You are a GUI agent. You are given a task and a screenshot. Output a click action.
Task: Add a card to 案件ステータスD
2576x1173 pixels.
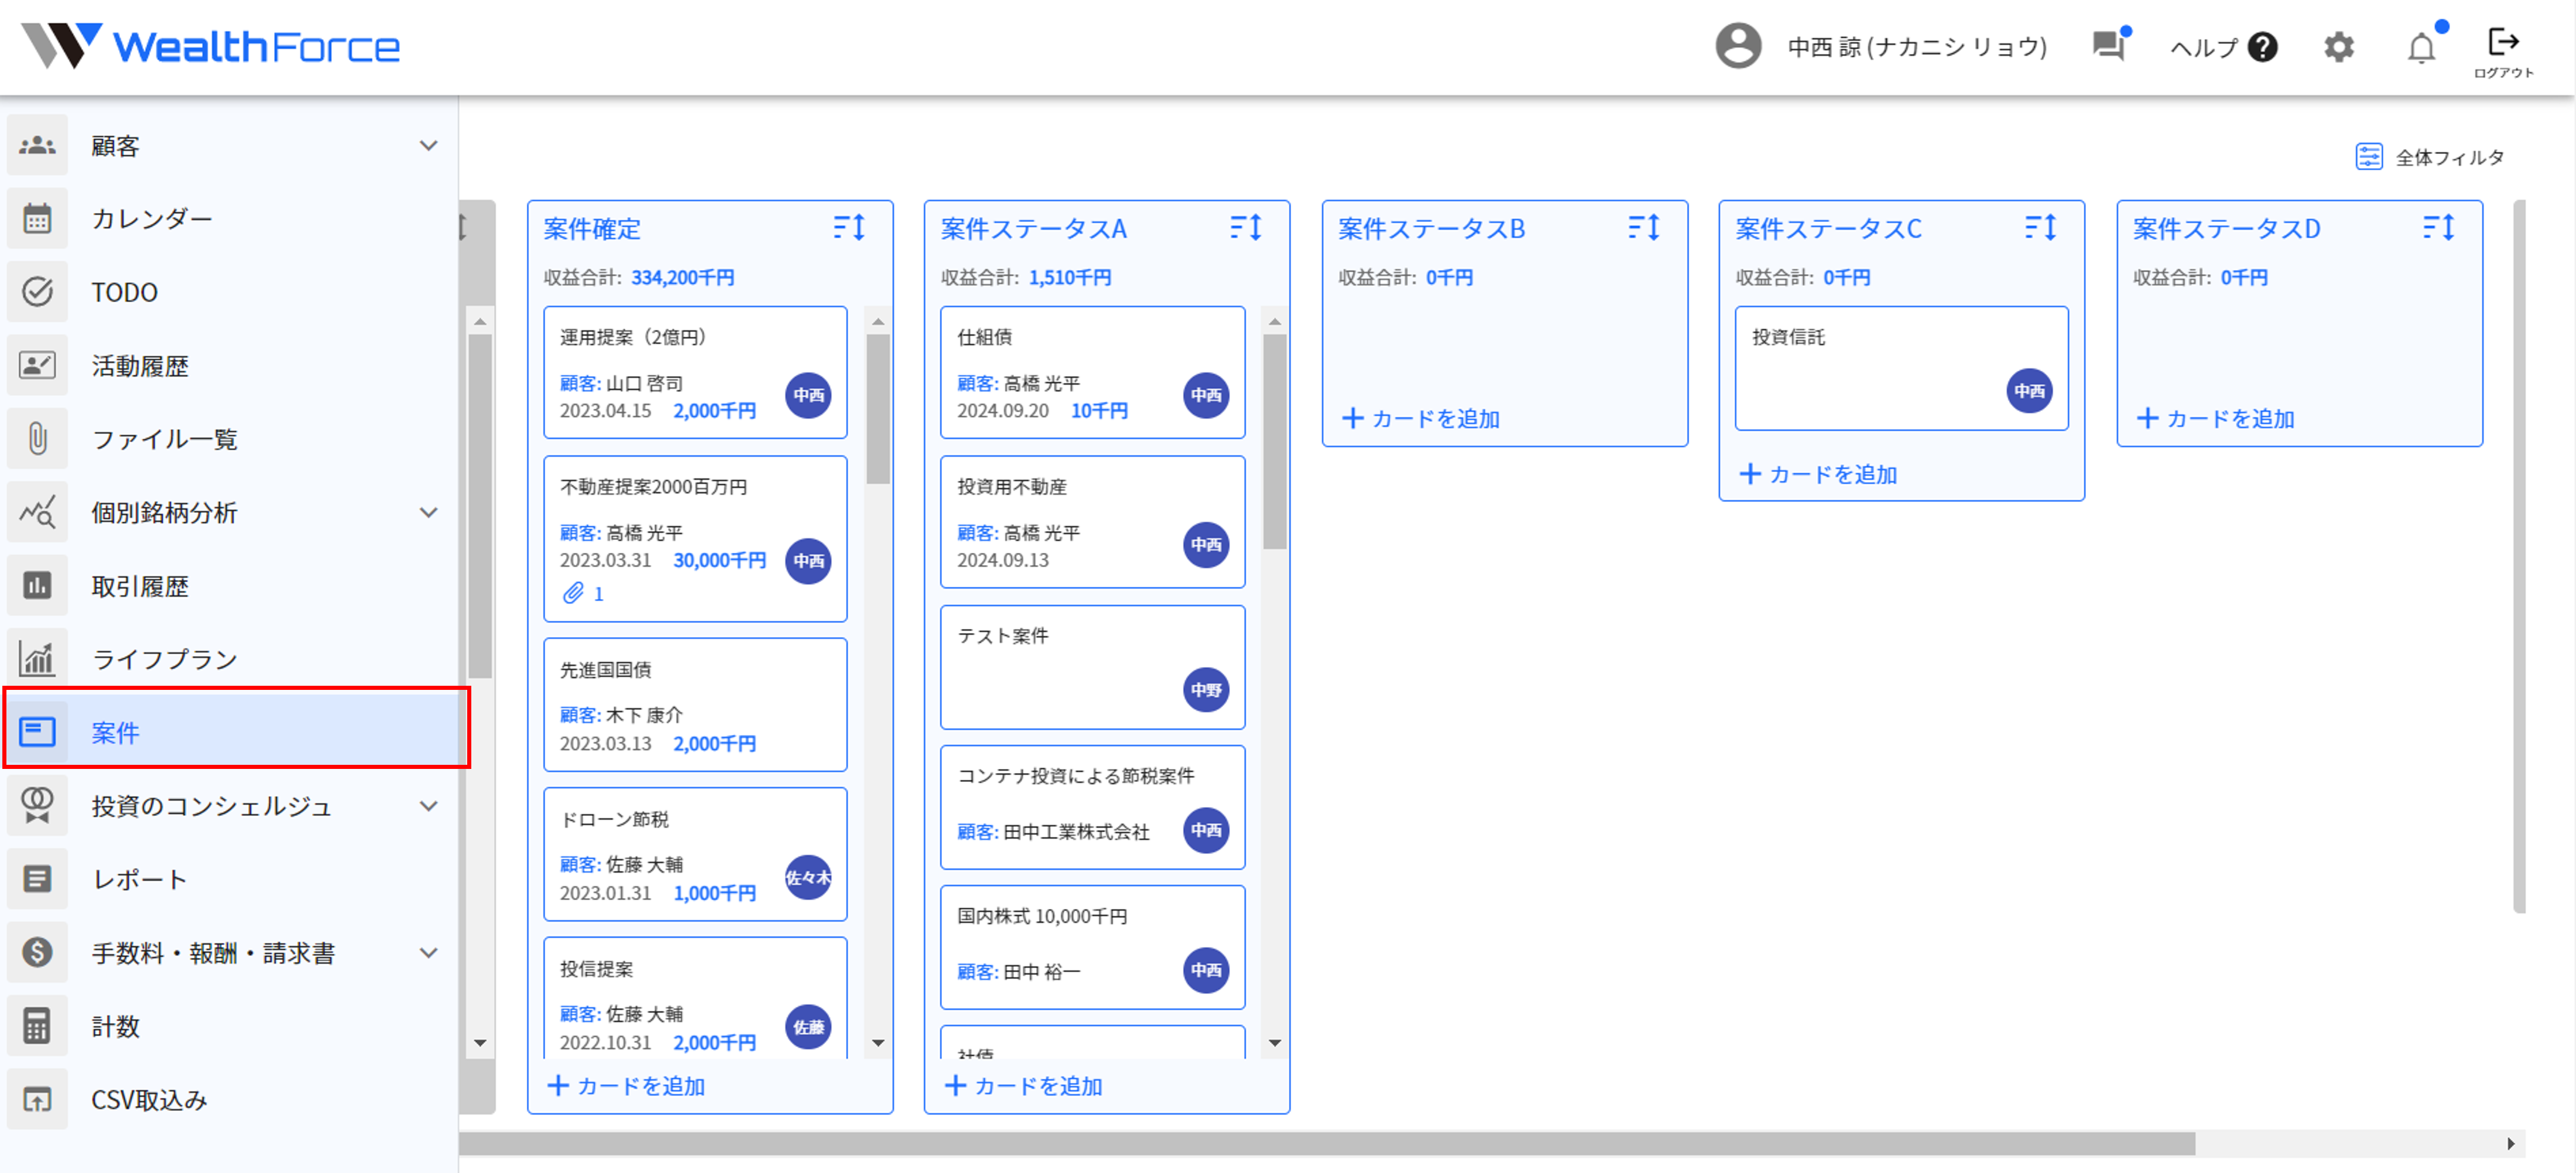(x=2215, y=418)
